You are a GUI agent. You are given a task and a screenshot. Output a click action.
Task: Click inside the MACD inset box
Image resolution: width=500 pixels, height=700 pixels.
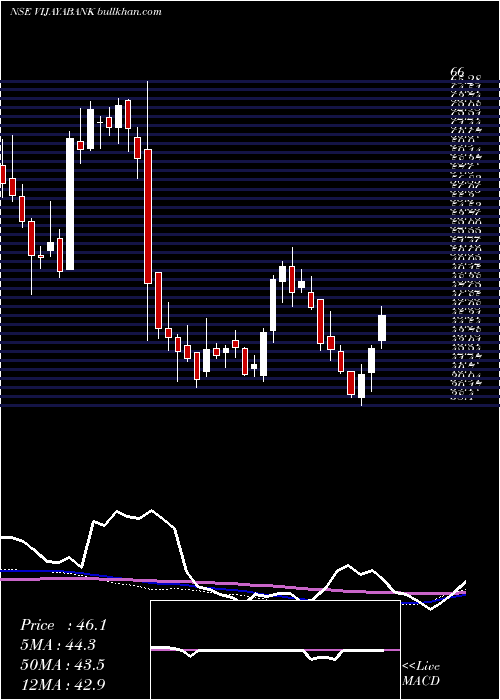click(x=275, y=650)
